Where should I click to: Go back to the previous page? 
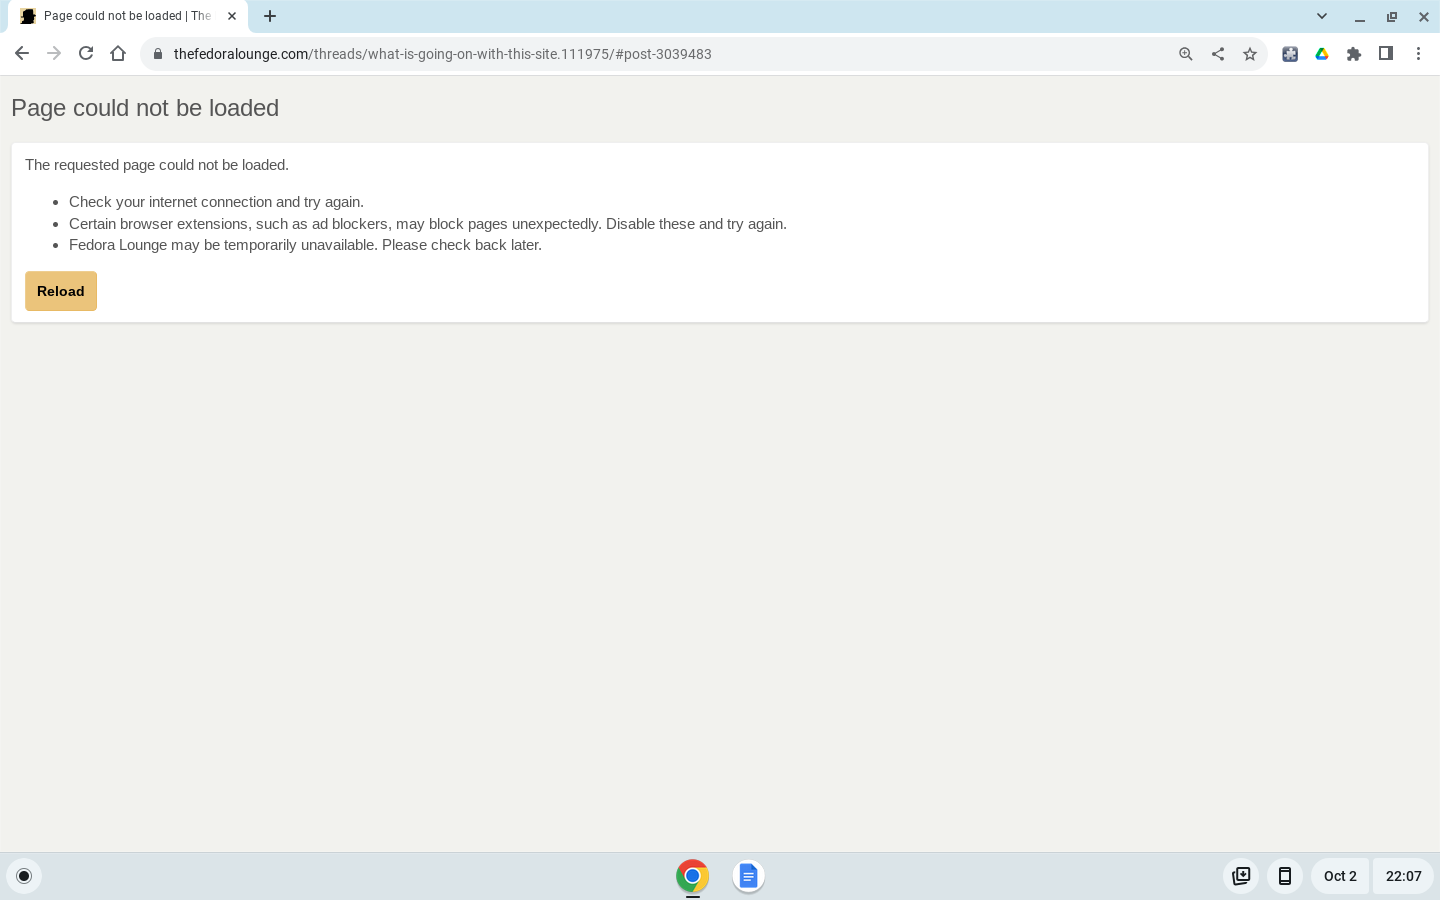22,54
